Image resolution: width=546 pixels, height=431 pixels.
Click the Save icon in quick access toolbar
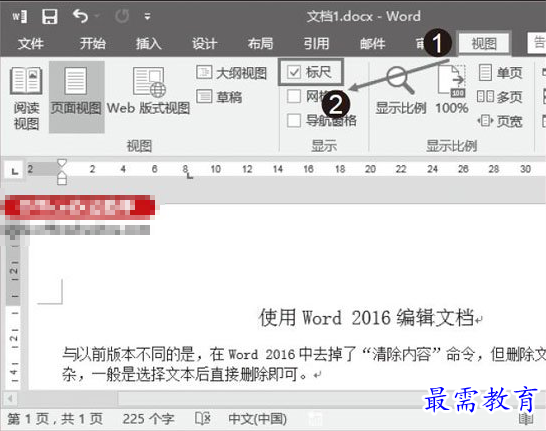(49, 16)
